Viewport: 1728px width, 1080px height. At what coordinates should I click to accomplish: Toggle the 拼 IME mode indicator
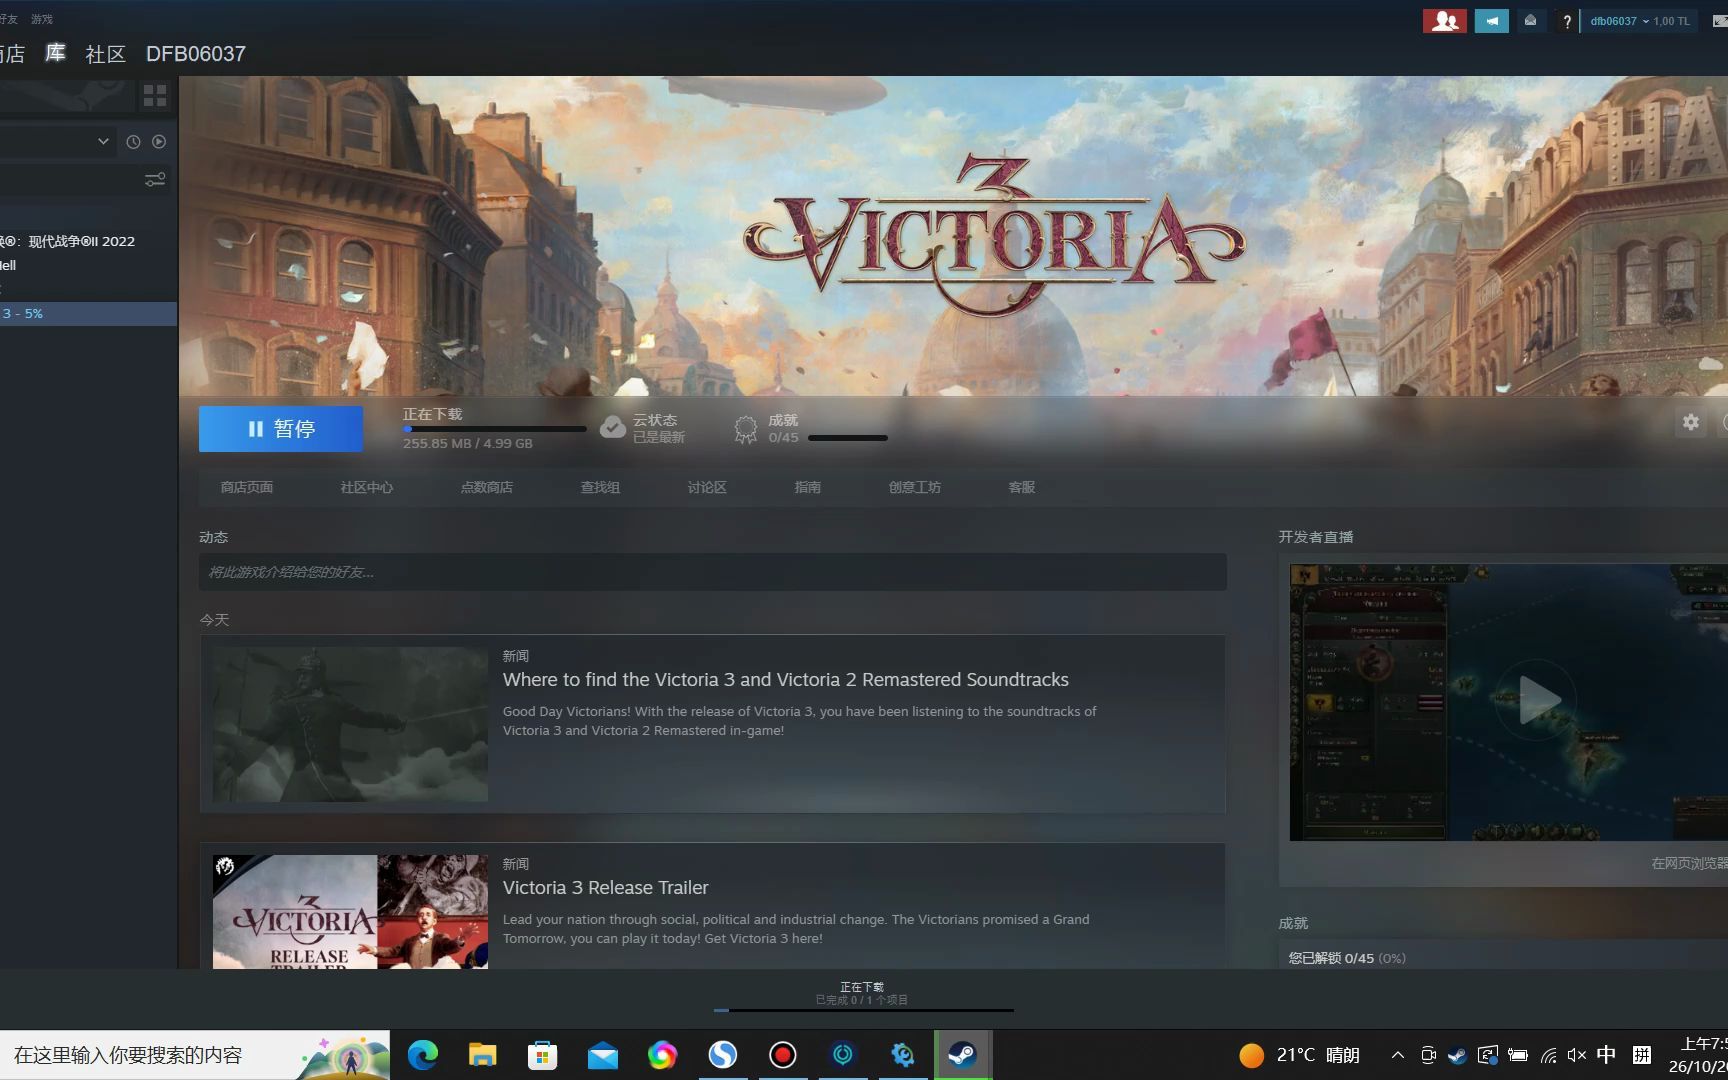pos(1641,1055)
